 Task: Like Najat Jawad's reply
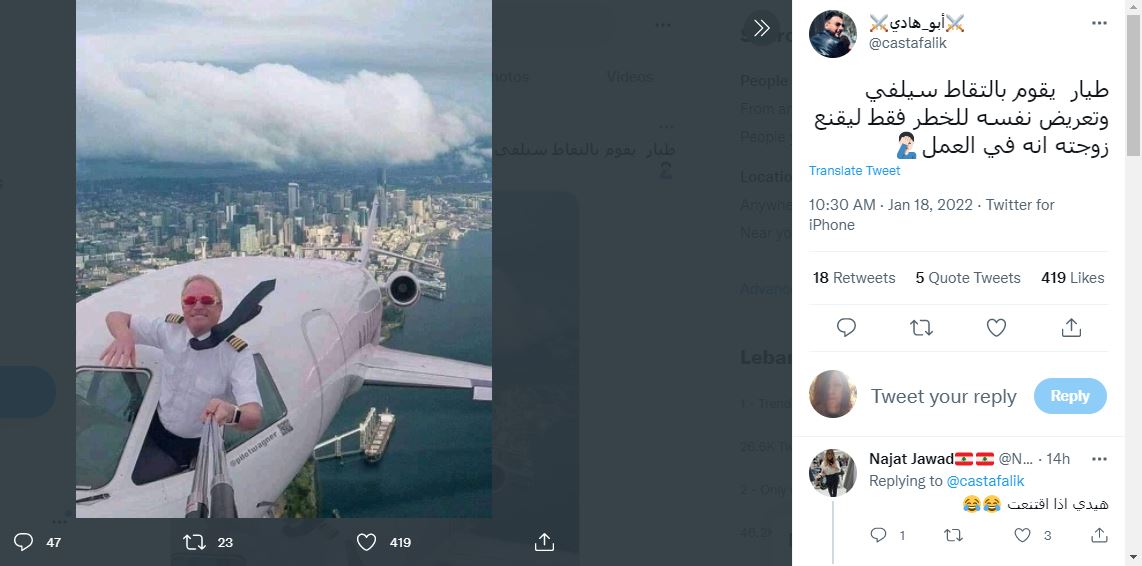pos(1023,536)
